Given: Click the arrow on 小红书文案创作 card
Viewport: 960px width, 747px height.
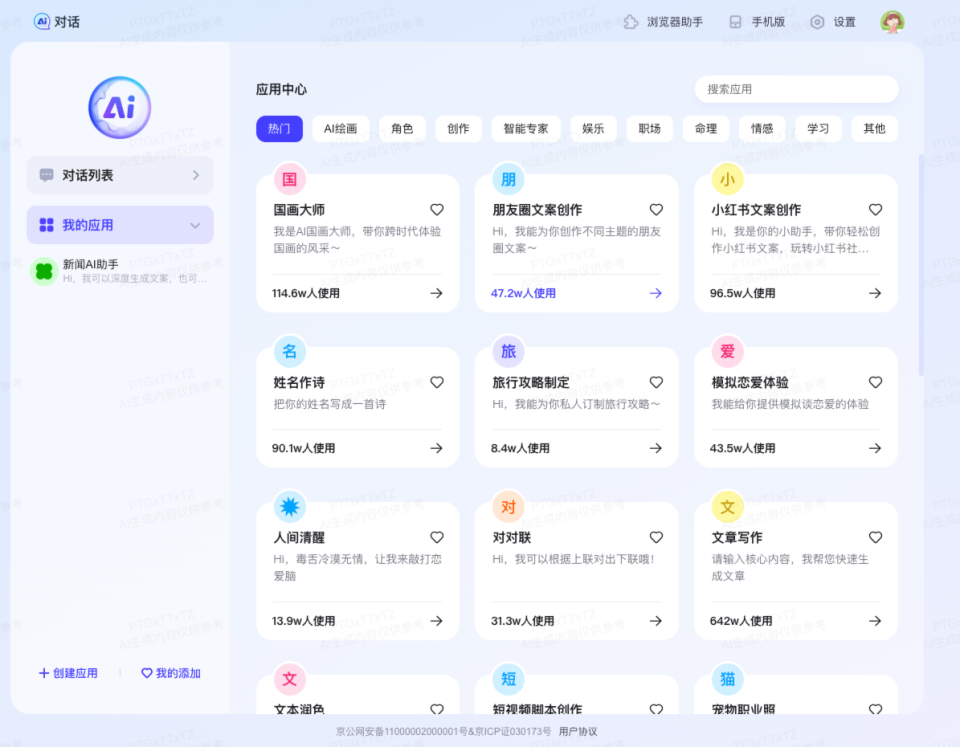Looking at the screenshot, I should [875, 293].
